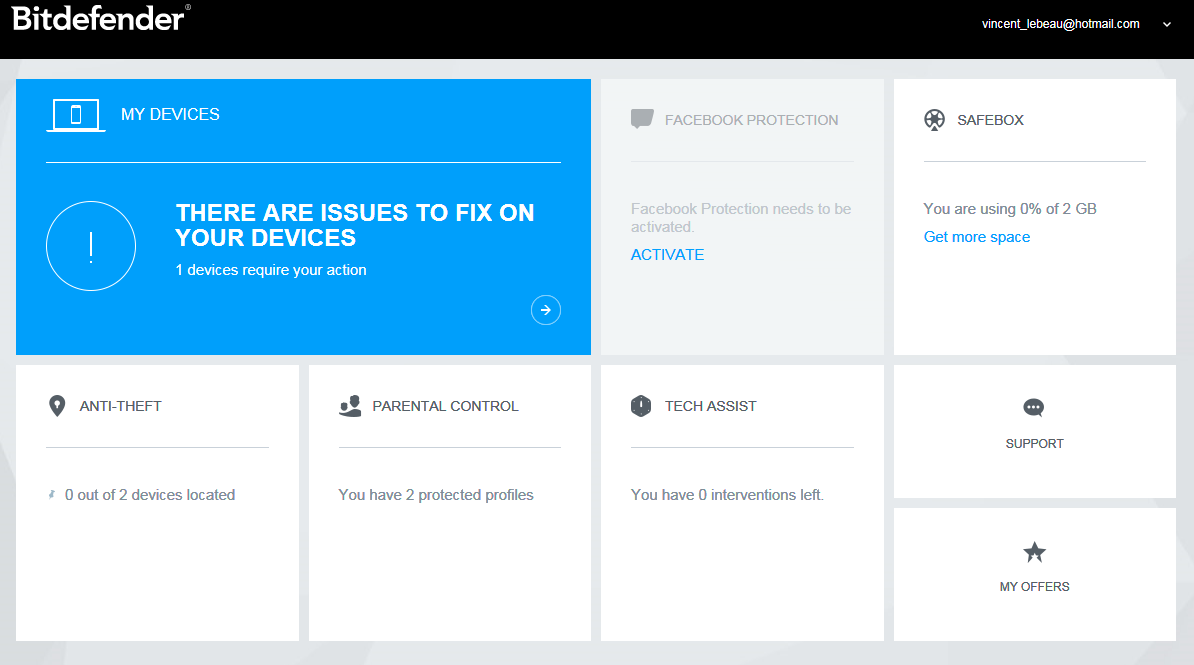Viewport: 1194px width, 665px height.
Task: Select 'There are issues to fix' headline
Action: click(355, 225)
